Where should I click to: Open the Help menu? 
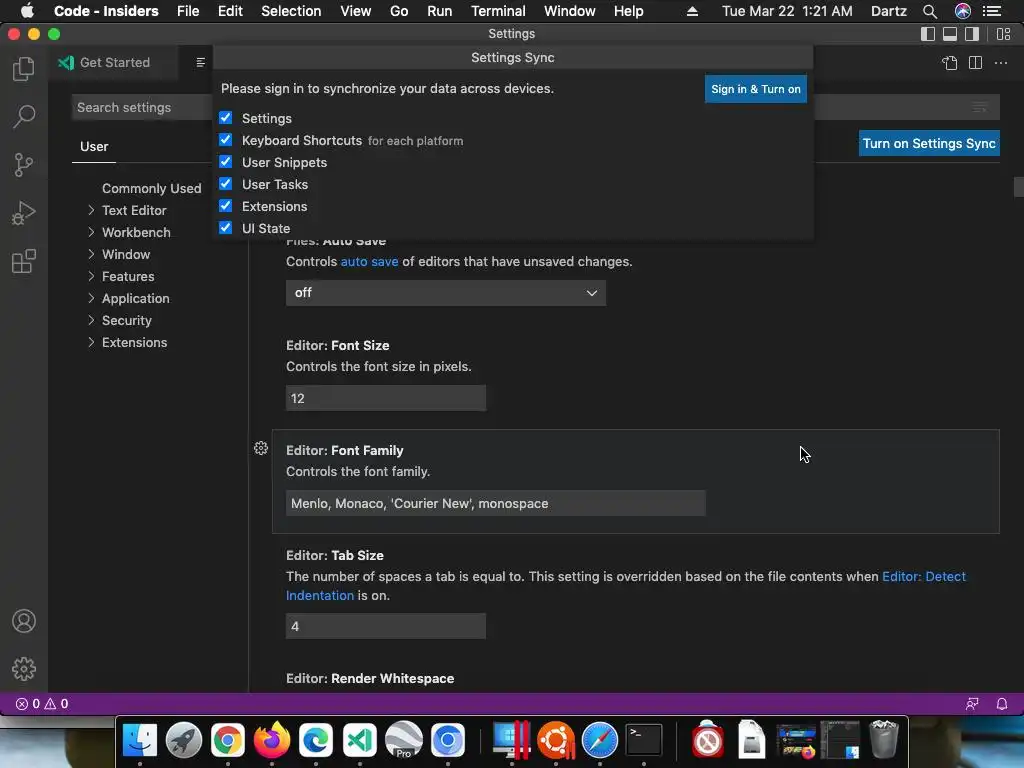pos(628,11)
